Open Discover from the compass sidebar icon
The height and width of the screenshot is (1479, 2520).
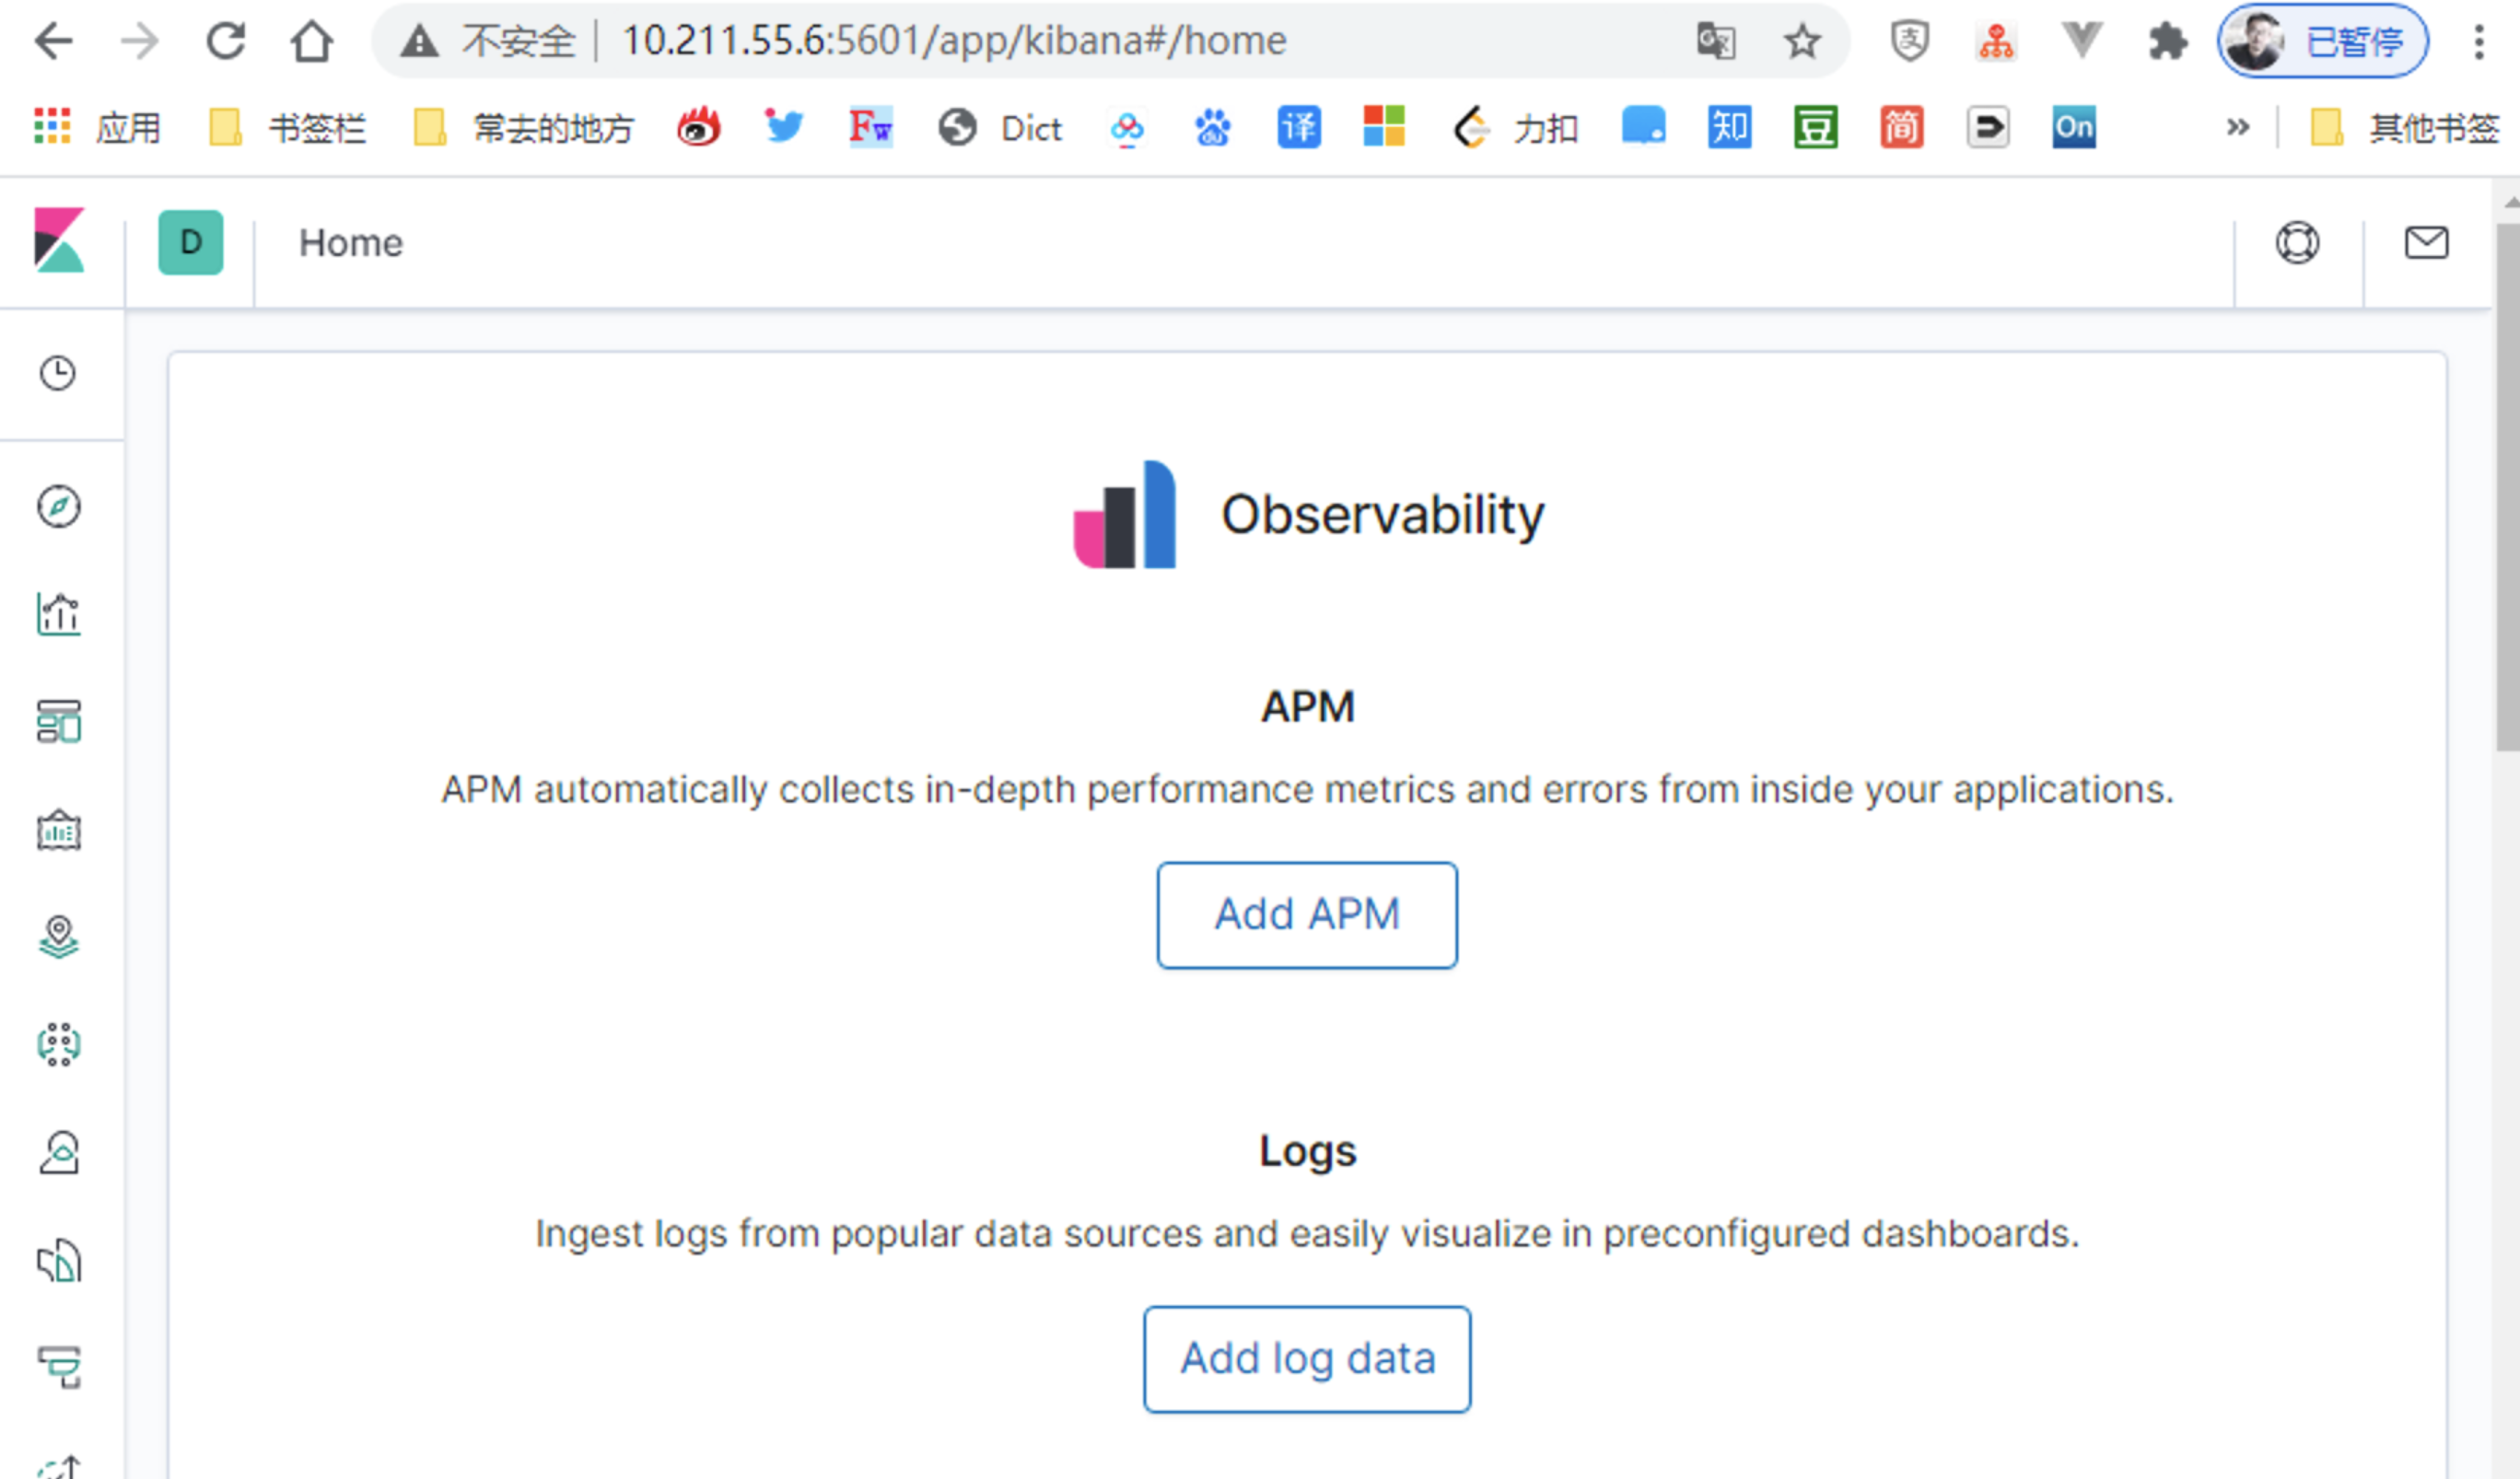tap(58, 506)
